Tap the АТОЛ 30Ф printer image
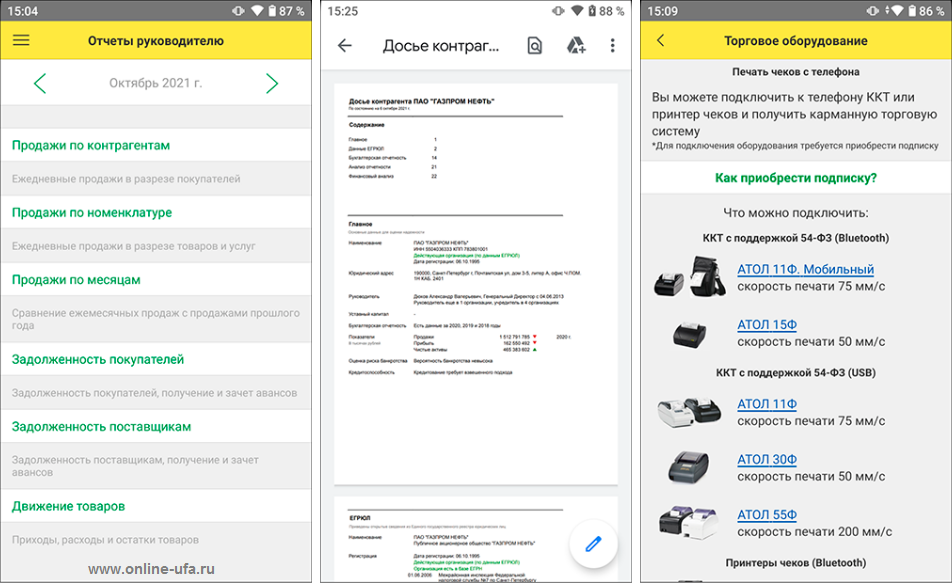This screenshot has width=952, height=583. pyautogui.click(x=688, y=467)
